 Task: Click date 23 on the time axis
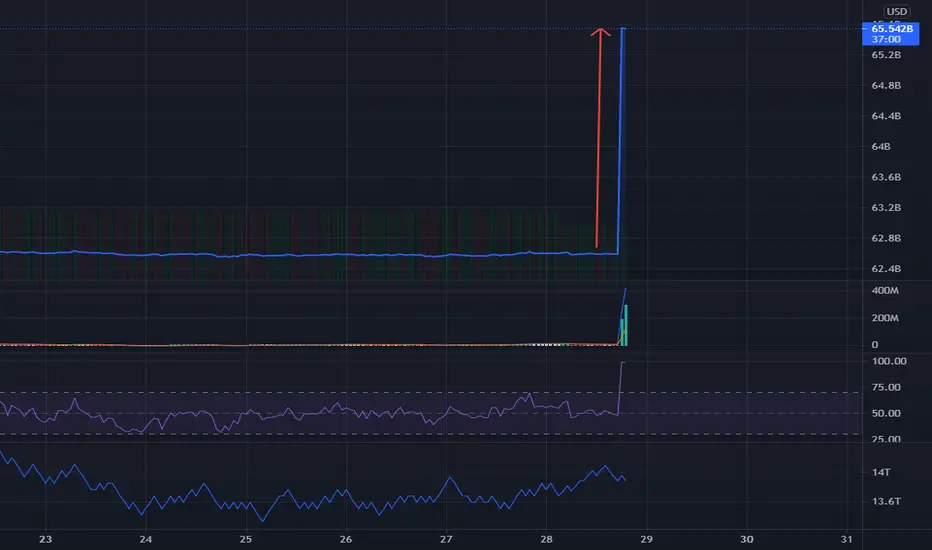(x=45, y=539)
